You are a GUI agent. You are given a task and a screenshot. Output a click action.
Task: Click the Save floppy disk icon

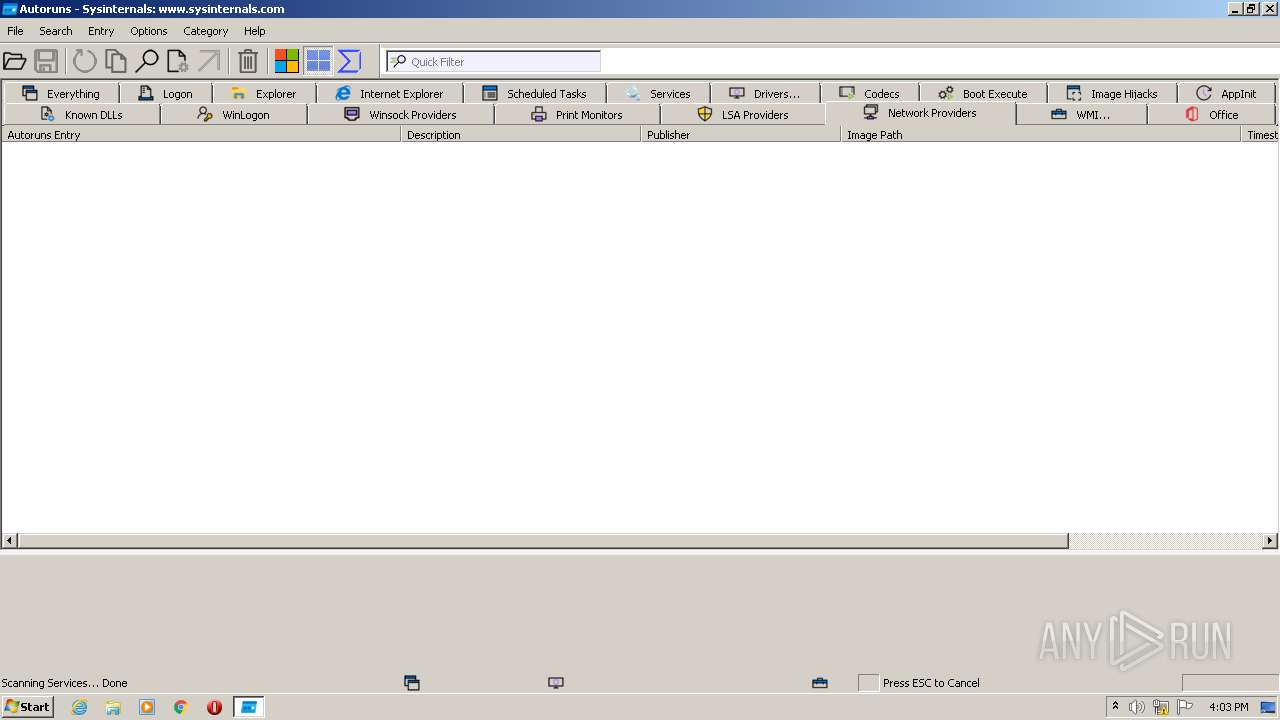[x=46, y=61]
